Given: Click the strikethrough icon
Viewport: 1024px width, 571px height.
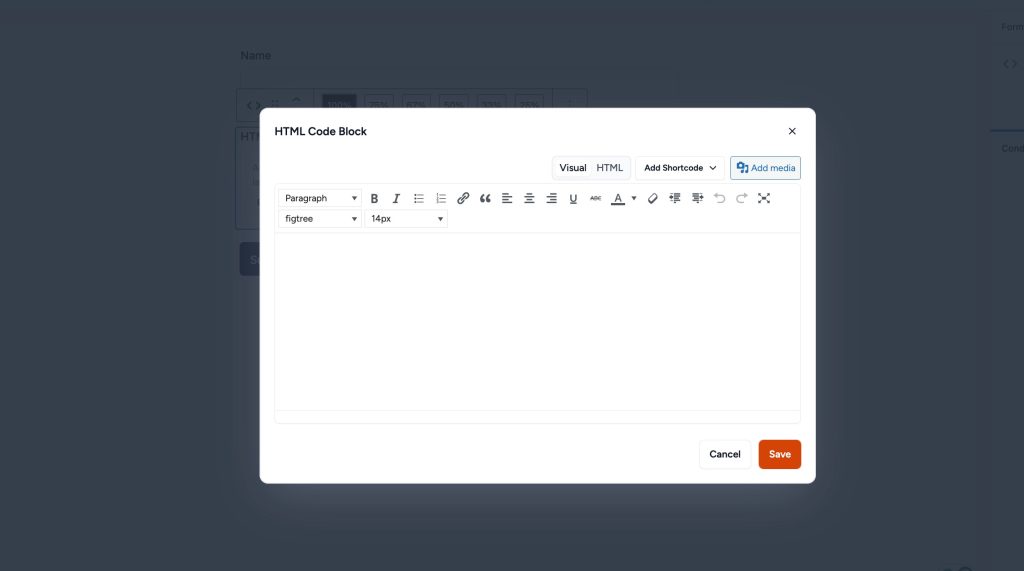Looking at the screenshot, I should click(x=595, y=198).
